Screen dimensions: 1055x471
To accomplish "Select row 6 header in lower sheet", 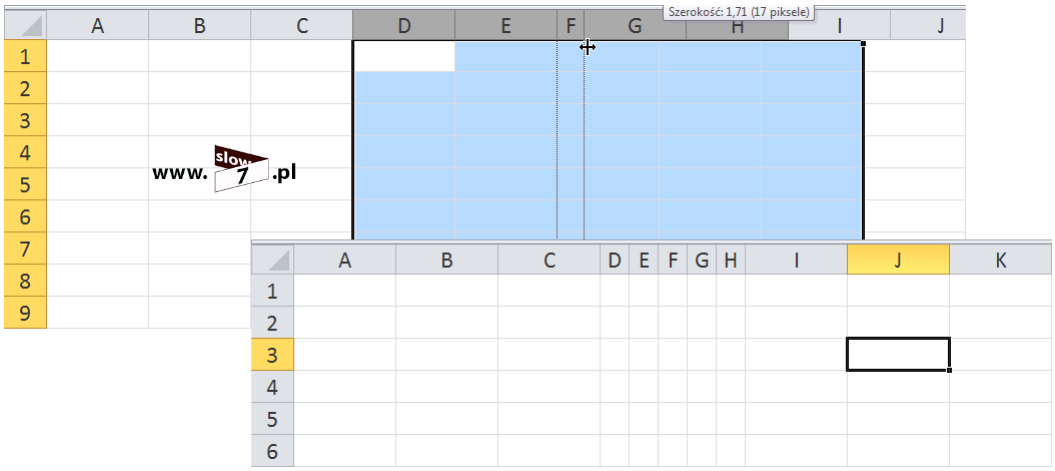I will [272, 451].
